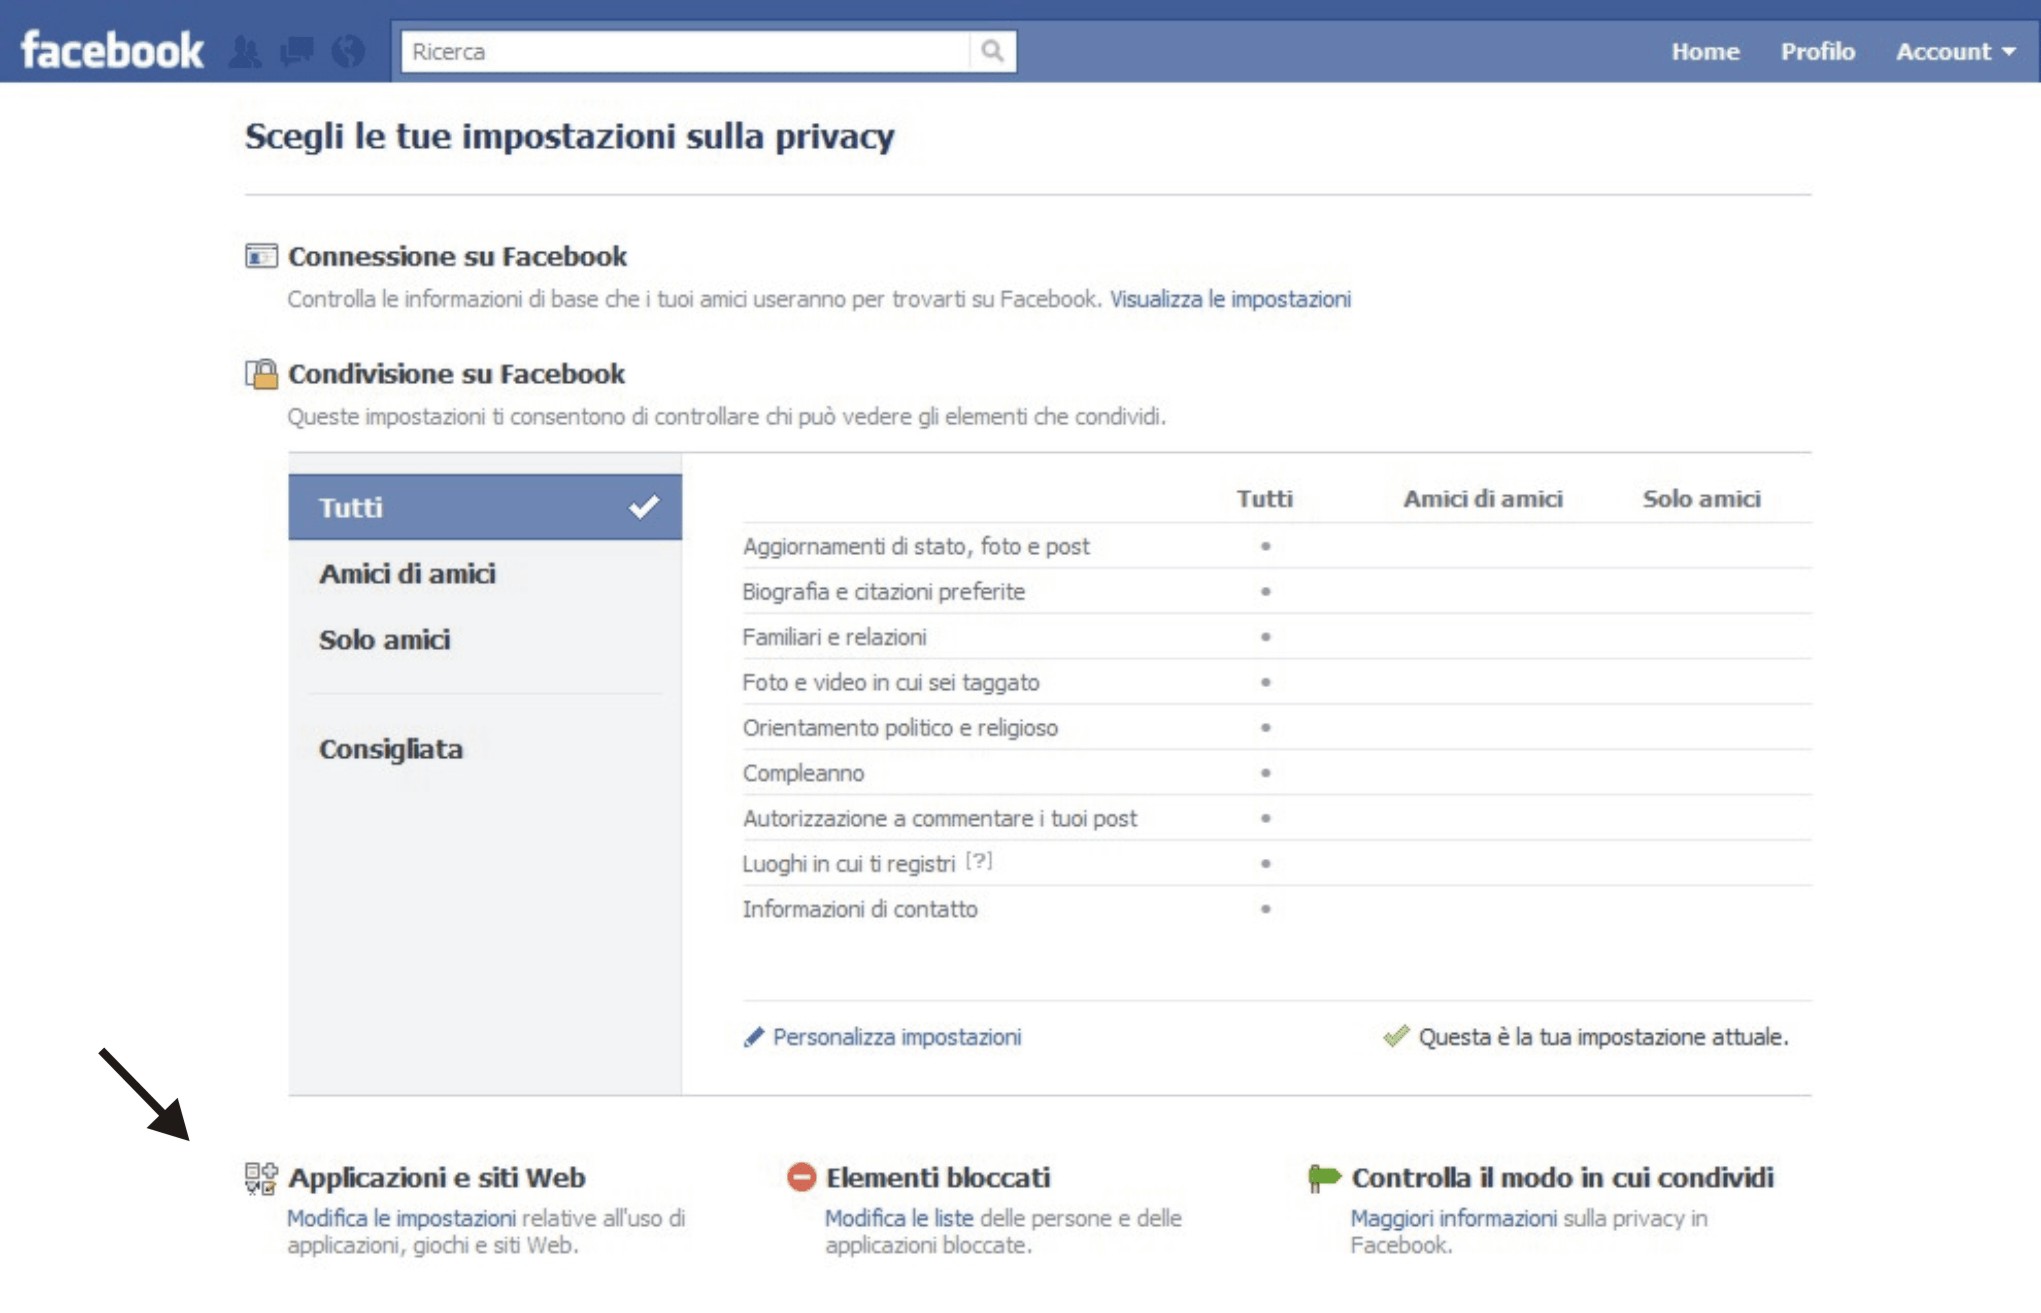2041x1313 pixels.
Task: Open Visualizza le impostazioni link
Action: point(1230,299)
